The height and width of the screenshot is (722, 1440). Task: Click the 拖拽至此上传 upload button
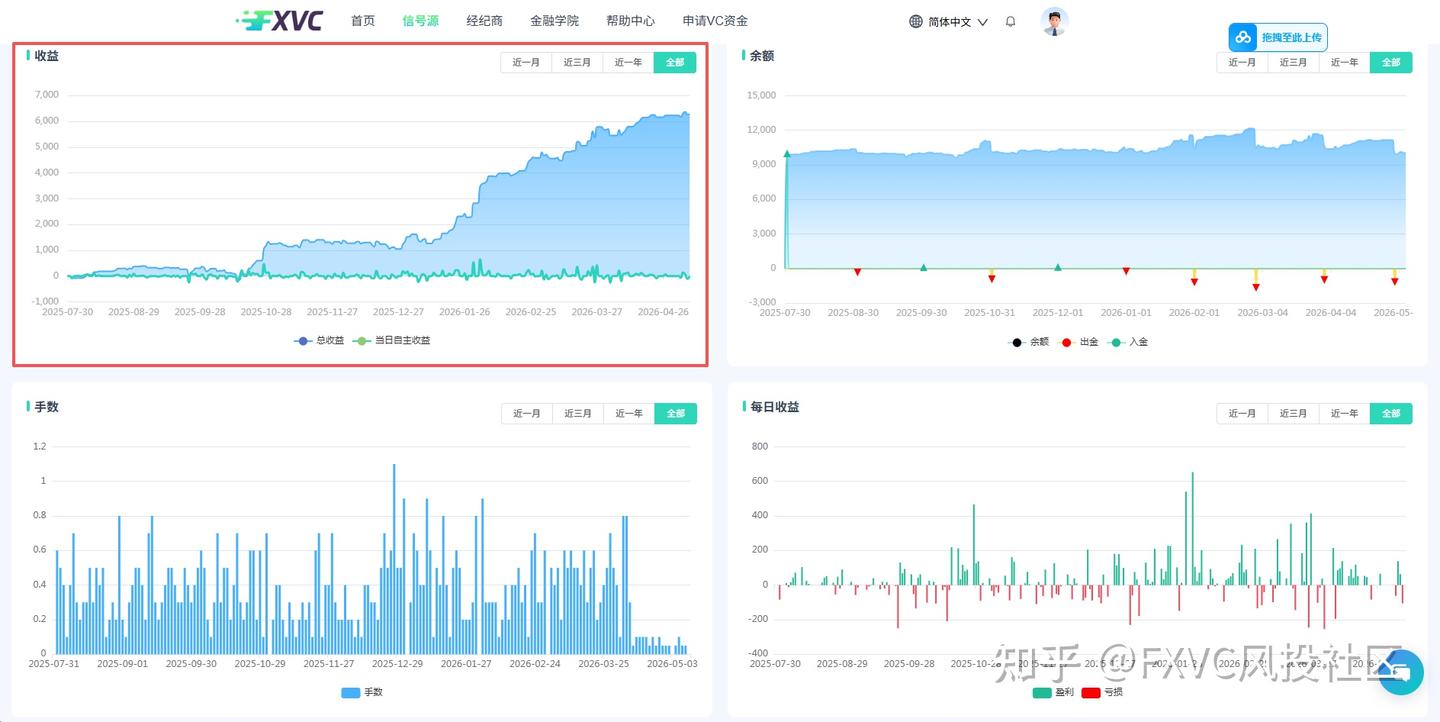coord(1278,37)
